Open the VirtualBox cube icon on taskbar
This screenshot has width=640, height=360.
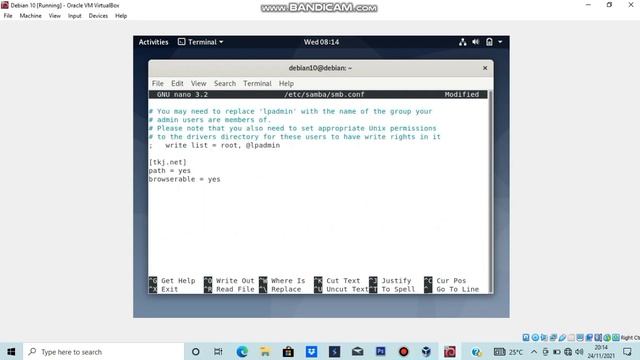pyautogui.click(x=426, y=351)
